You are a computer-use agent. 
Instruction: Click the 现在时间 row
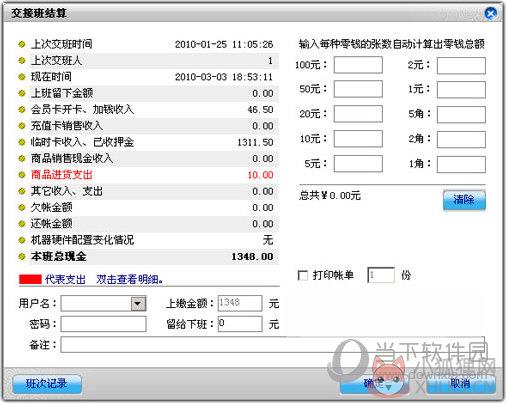coord(149,77)
